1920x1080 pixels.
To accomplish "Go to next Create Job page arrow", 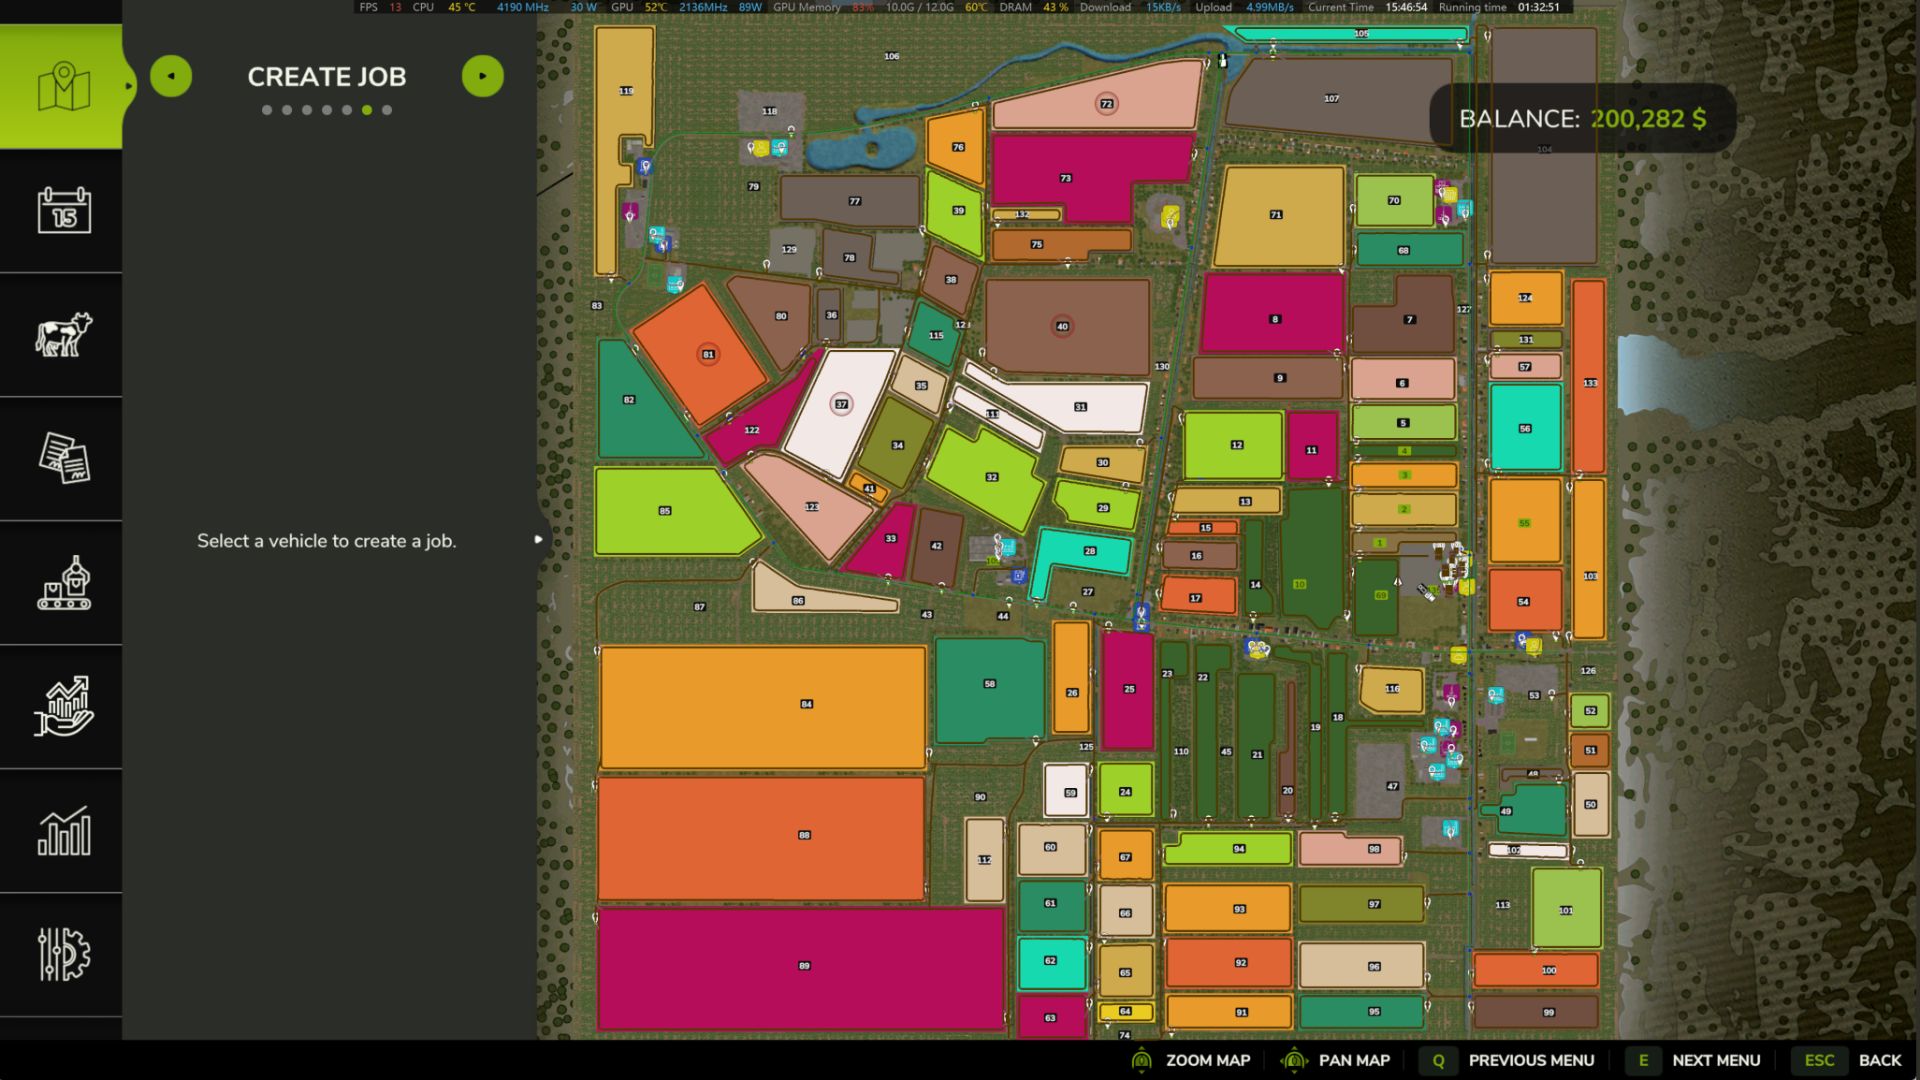I will pyautogui.click(x=483, y=76).
